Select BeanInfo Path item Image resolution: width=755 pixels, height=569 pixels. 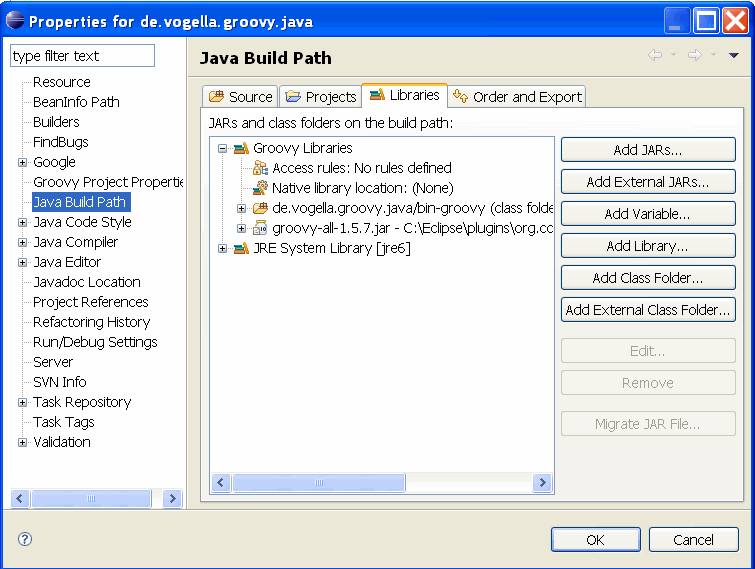(76, 102)
